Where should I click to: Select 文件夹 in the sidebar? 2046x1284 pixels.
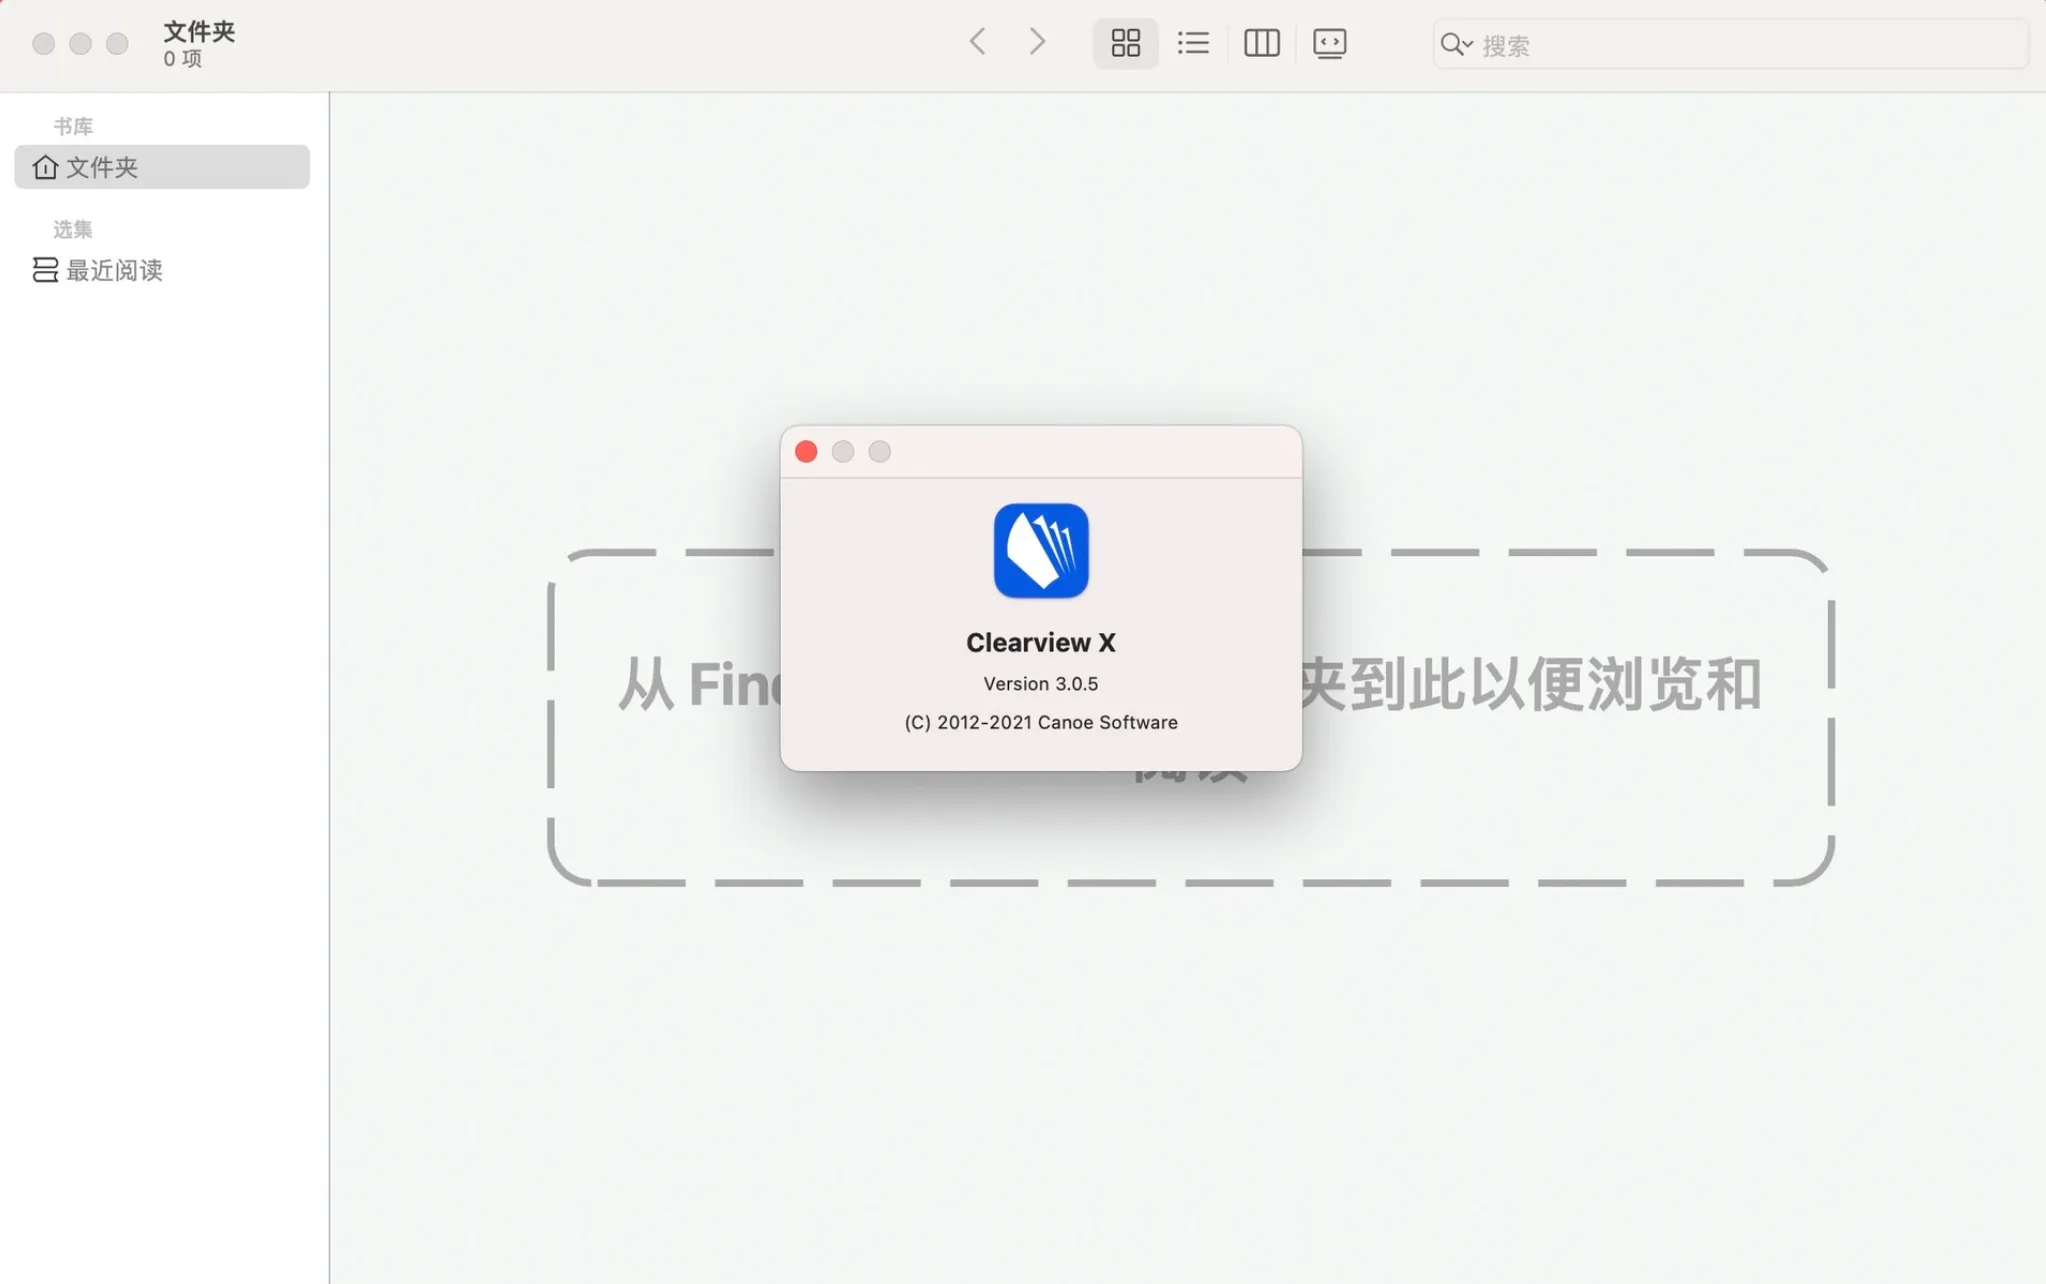click(162, 167)
